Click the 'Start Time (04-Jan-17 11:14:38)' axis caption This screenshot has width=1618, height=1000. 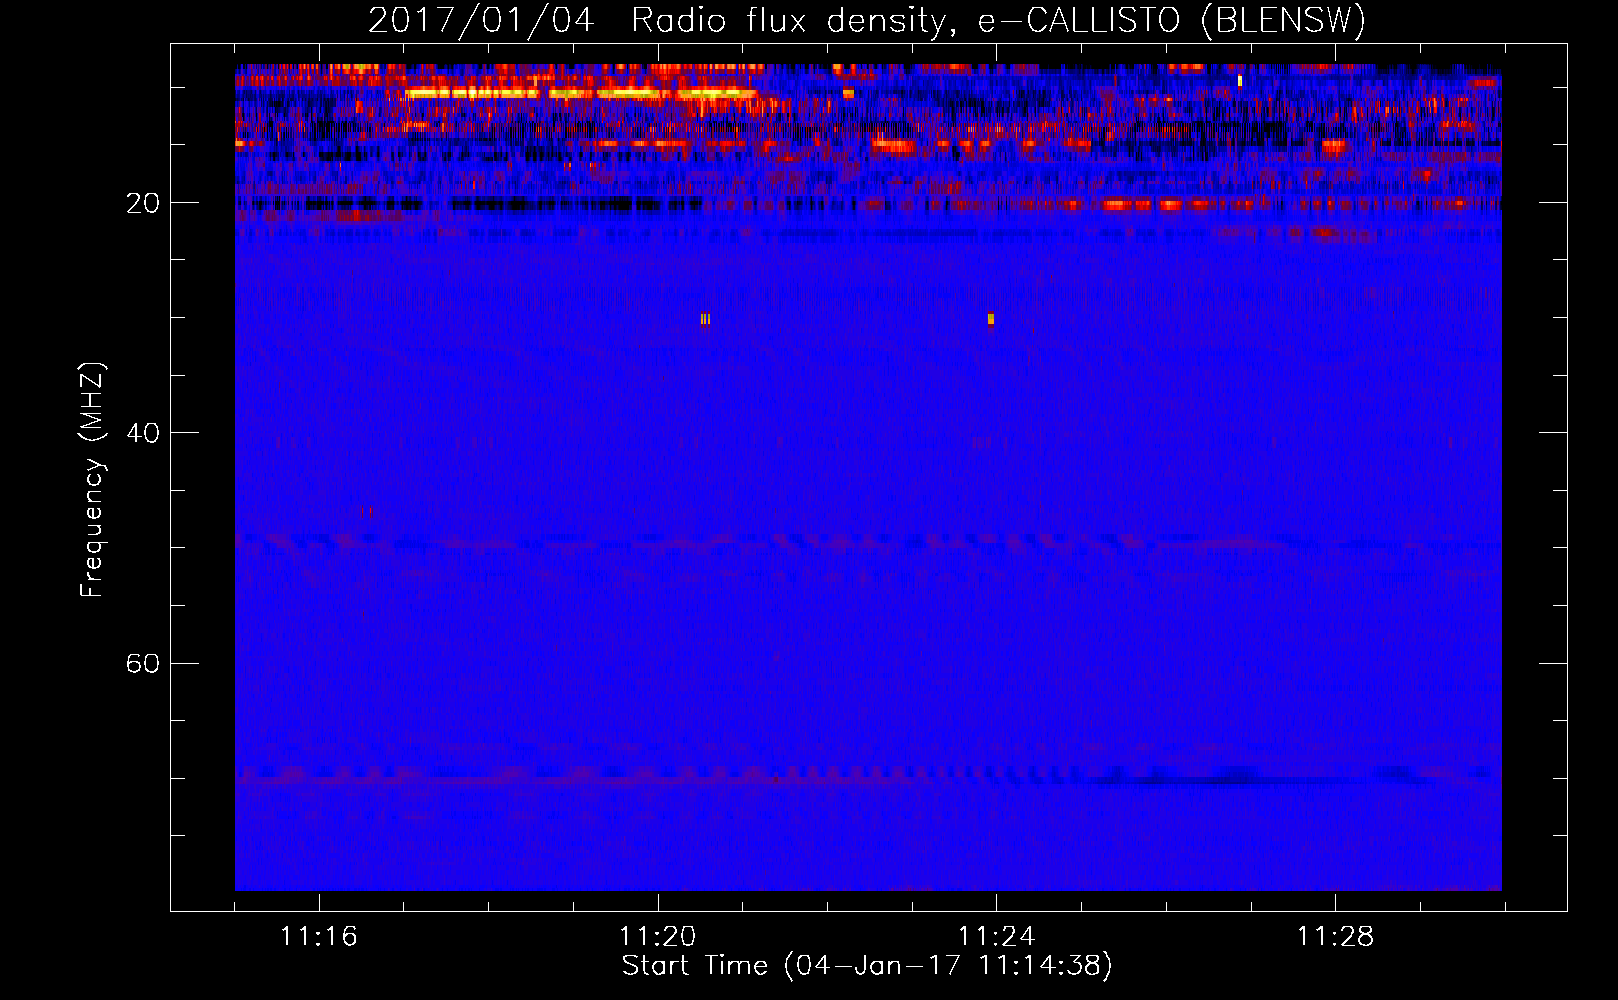(867, 966)
